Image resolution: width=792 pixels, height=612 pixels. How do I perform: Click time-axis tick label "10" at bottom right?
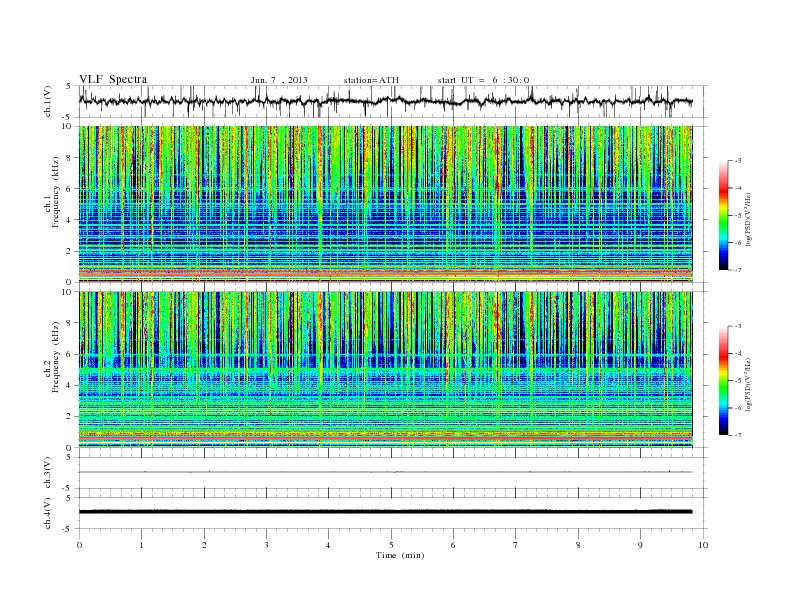[x=703, y=545]
